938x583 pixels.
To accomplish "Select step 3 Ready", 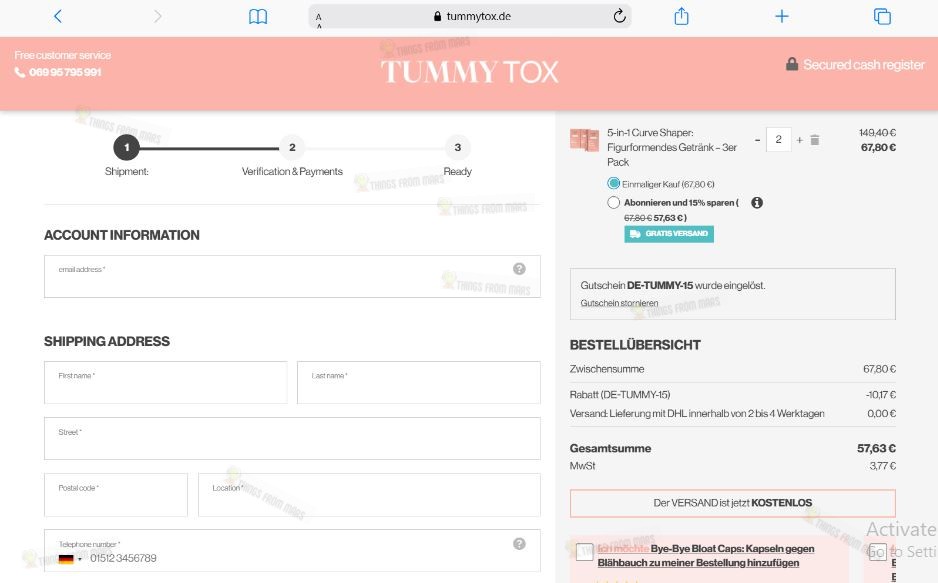I will click(458, 147).
